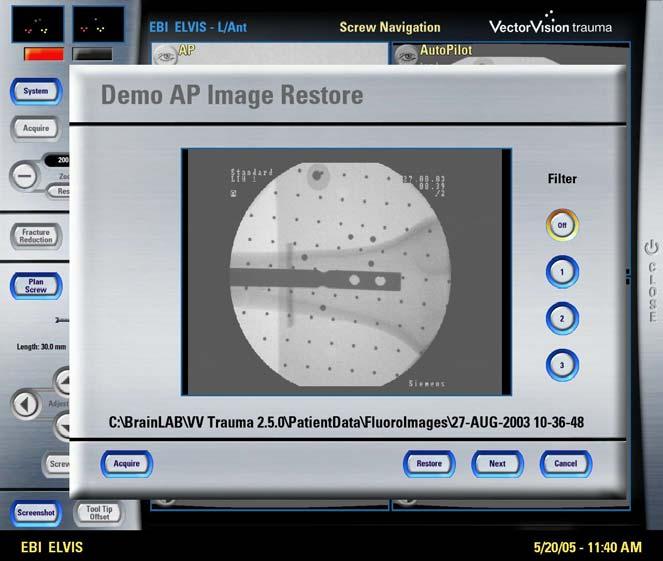
Task: Toggle the AP view eye icon
Action: [165, 55]
